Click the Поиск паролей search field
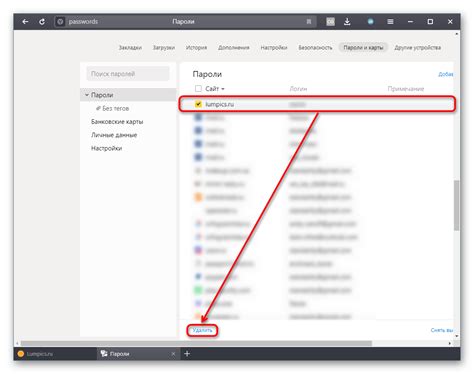The image size is (474, 374). click(128, 74)
